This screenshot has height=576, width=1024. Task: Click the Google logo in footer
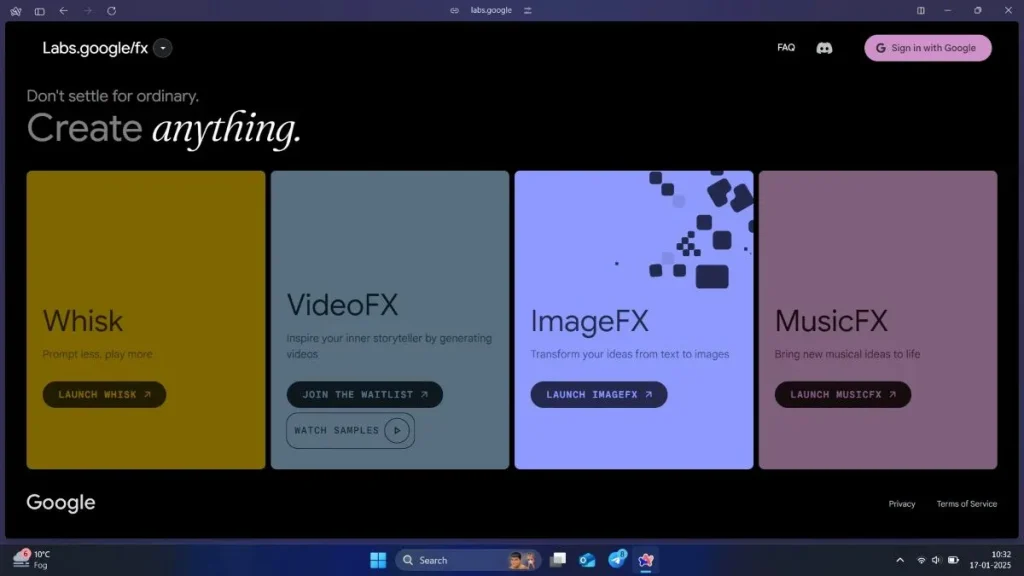(61, 502)
